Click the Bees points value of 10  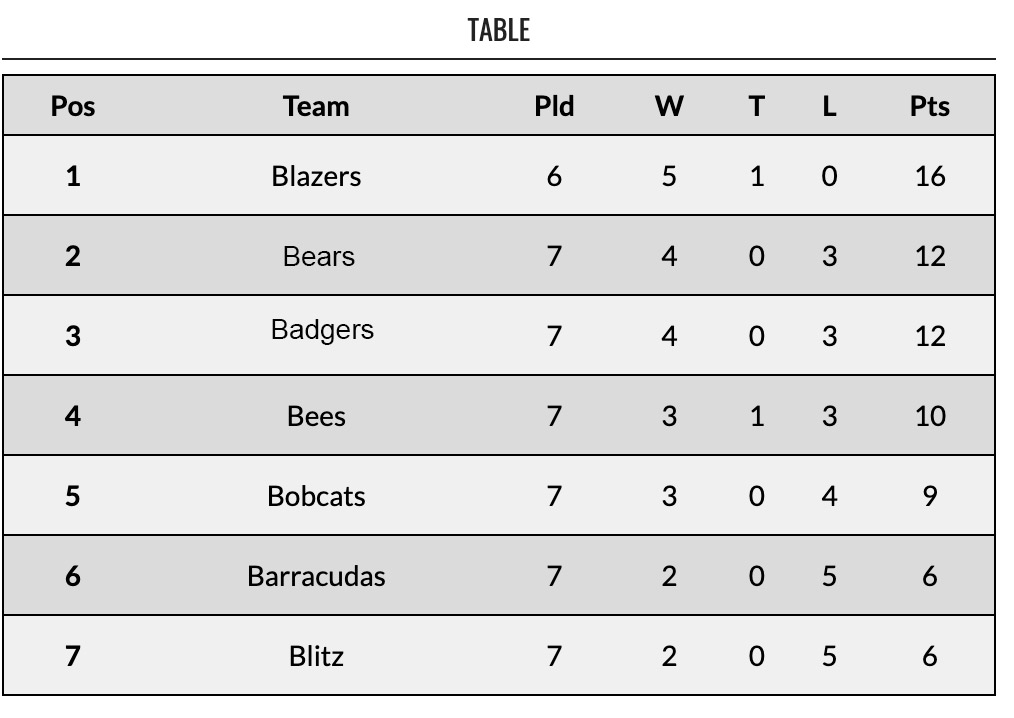click(x=929, y=416)
